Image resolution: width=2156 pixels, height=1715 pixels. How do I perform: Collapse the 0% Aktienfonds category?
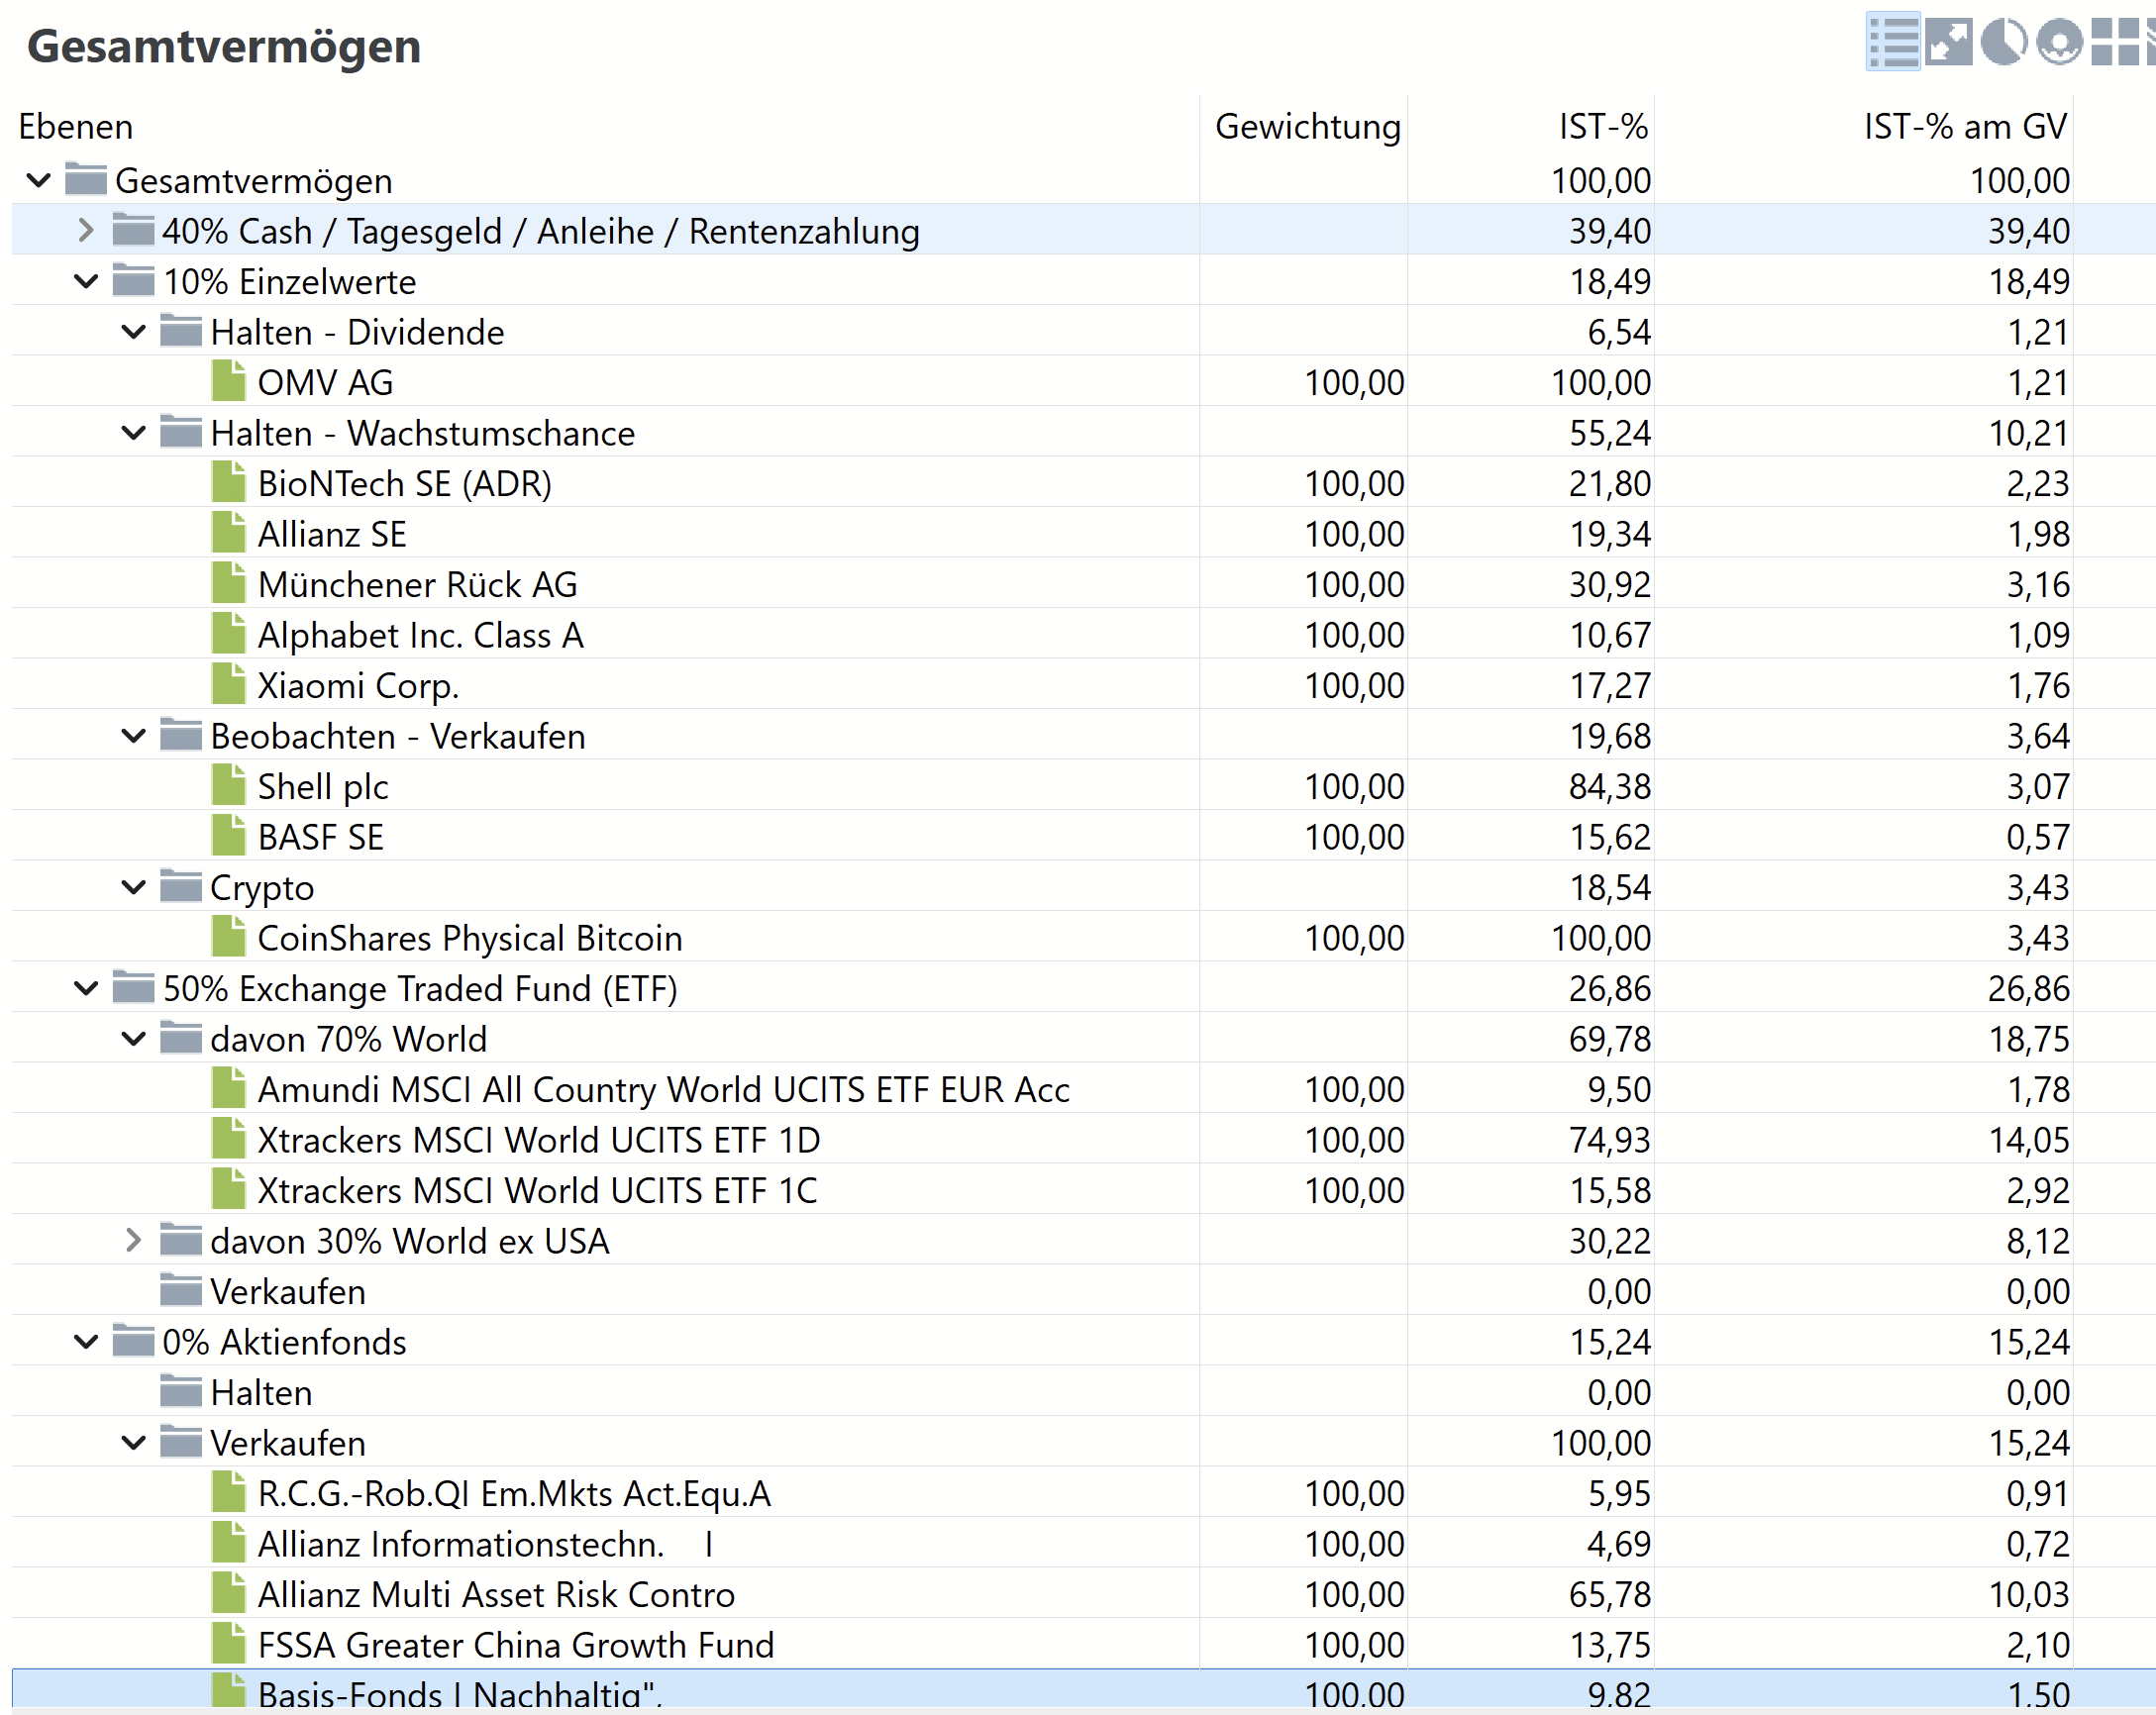pyautogui.click(x=86, y=1341)
